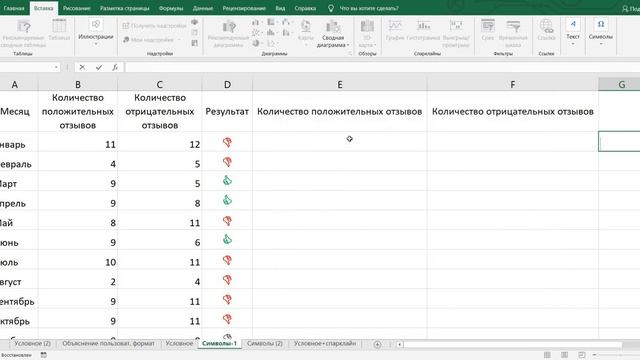
Task: Expand the Name Box dropdown arrow
Action: pyautogui.click(x=56, y=67)
